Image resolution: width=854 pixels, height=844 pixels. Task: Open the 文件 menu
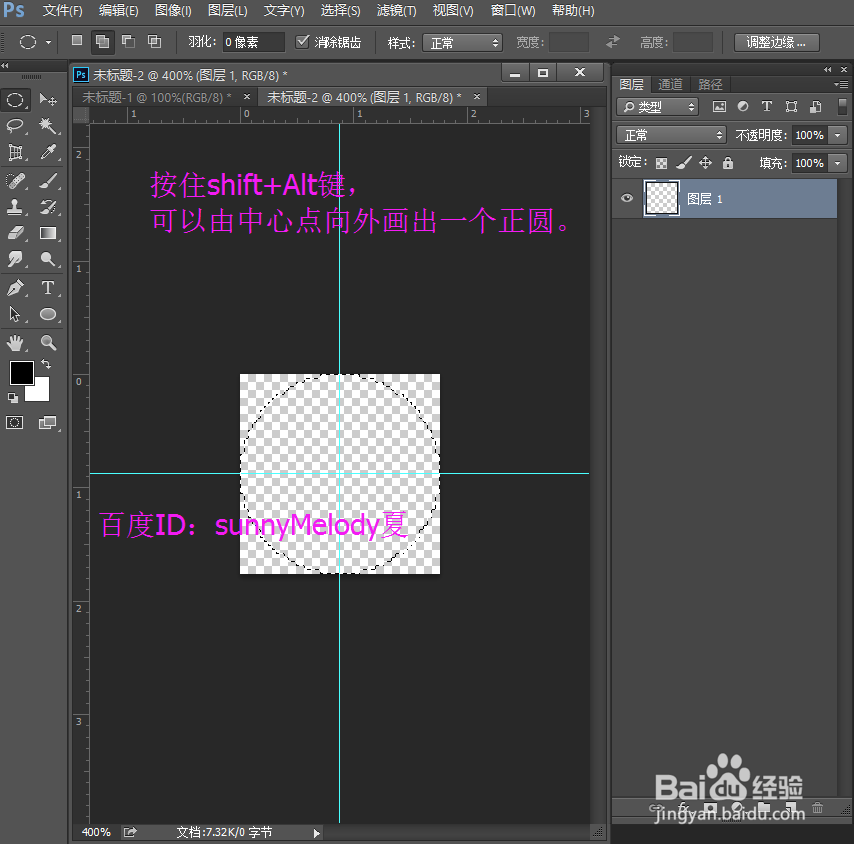[x=63, y=11]
